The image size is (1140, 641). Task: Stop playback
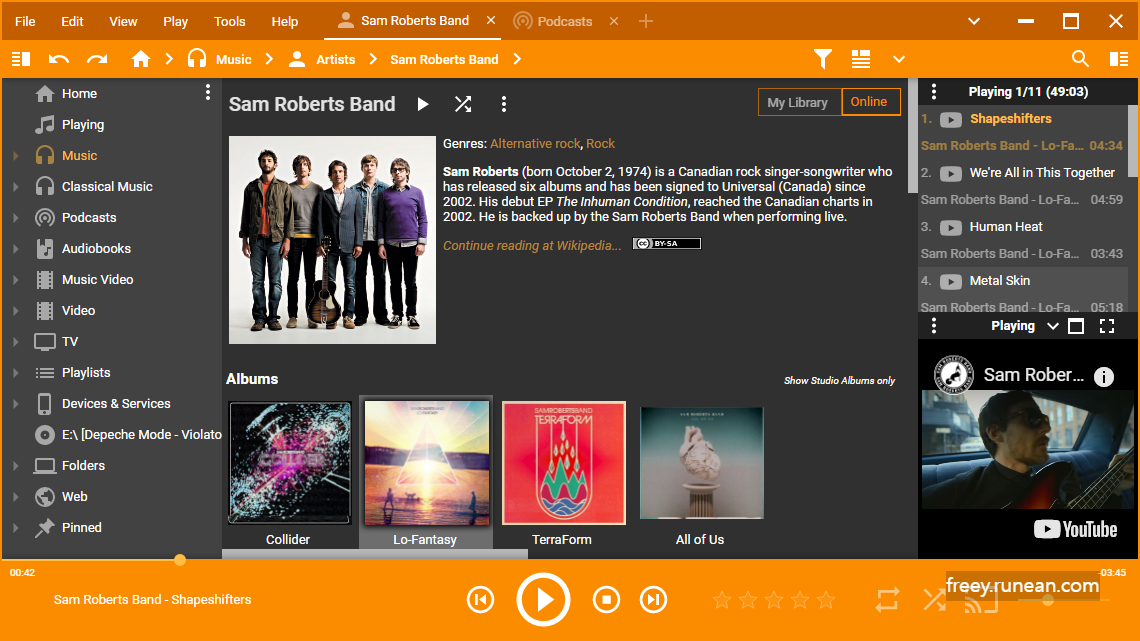coord(606,600)
